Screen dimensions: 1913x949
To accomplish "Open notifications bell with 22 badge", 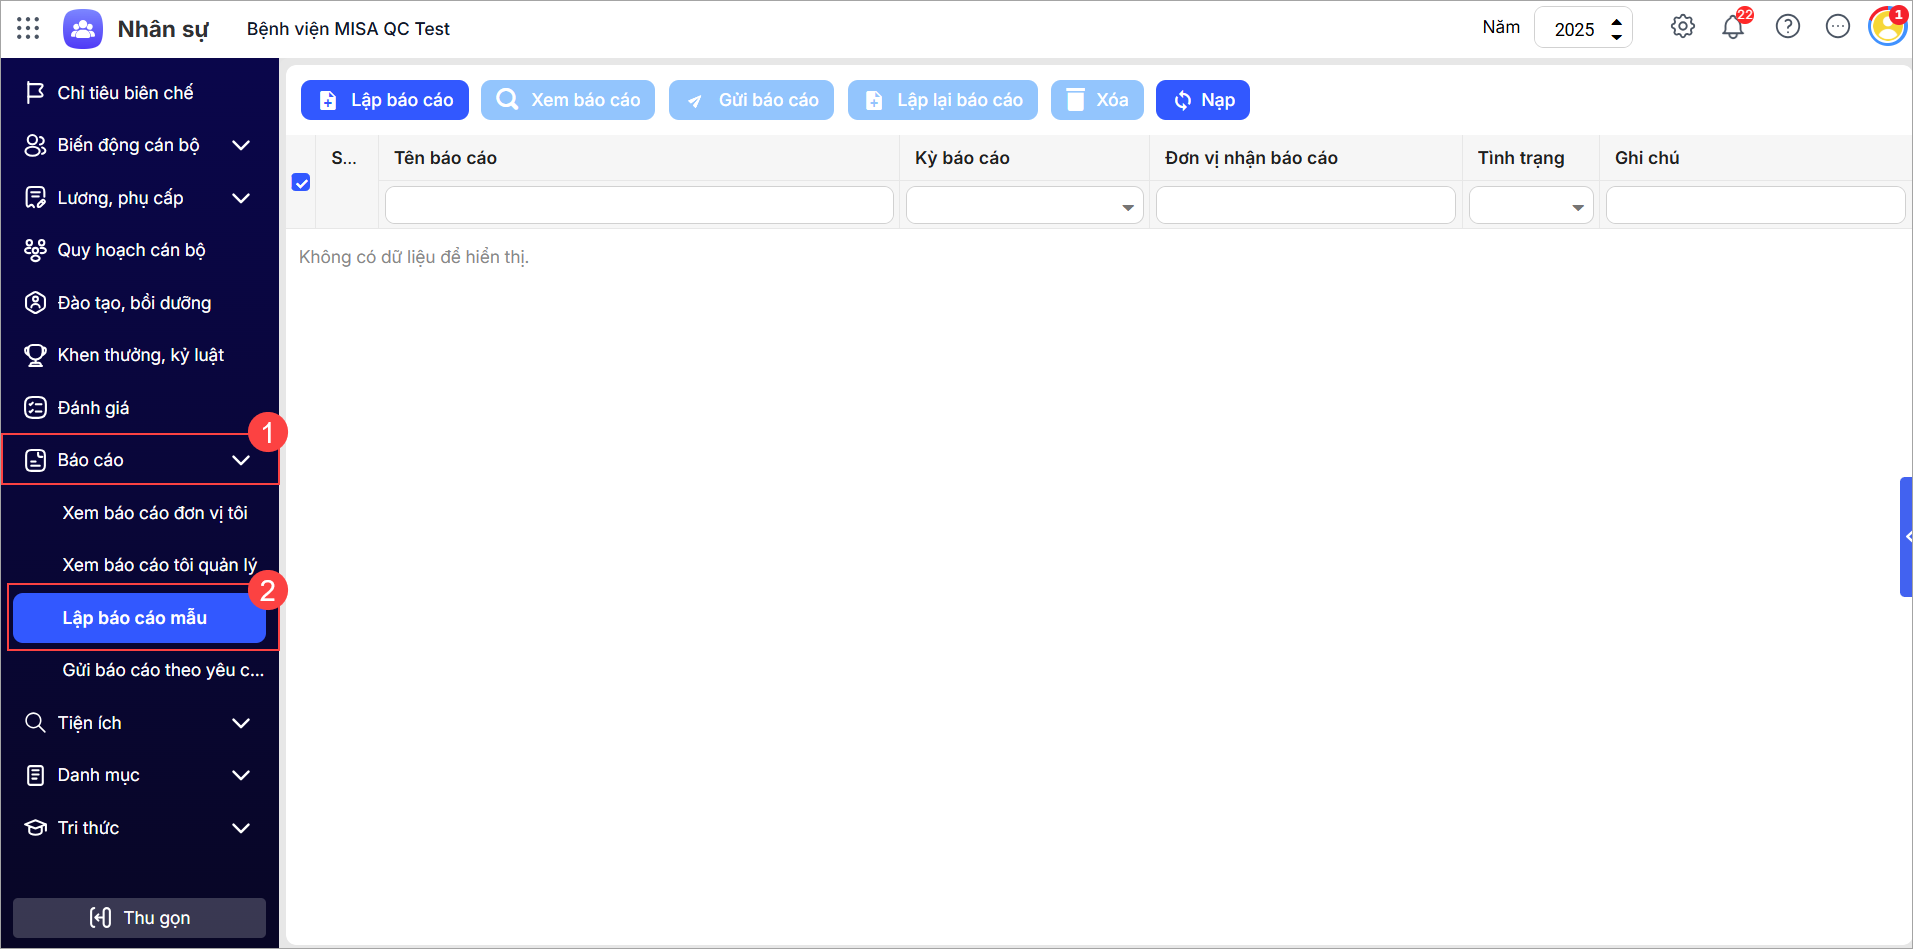I will (1734, 26).
